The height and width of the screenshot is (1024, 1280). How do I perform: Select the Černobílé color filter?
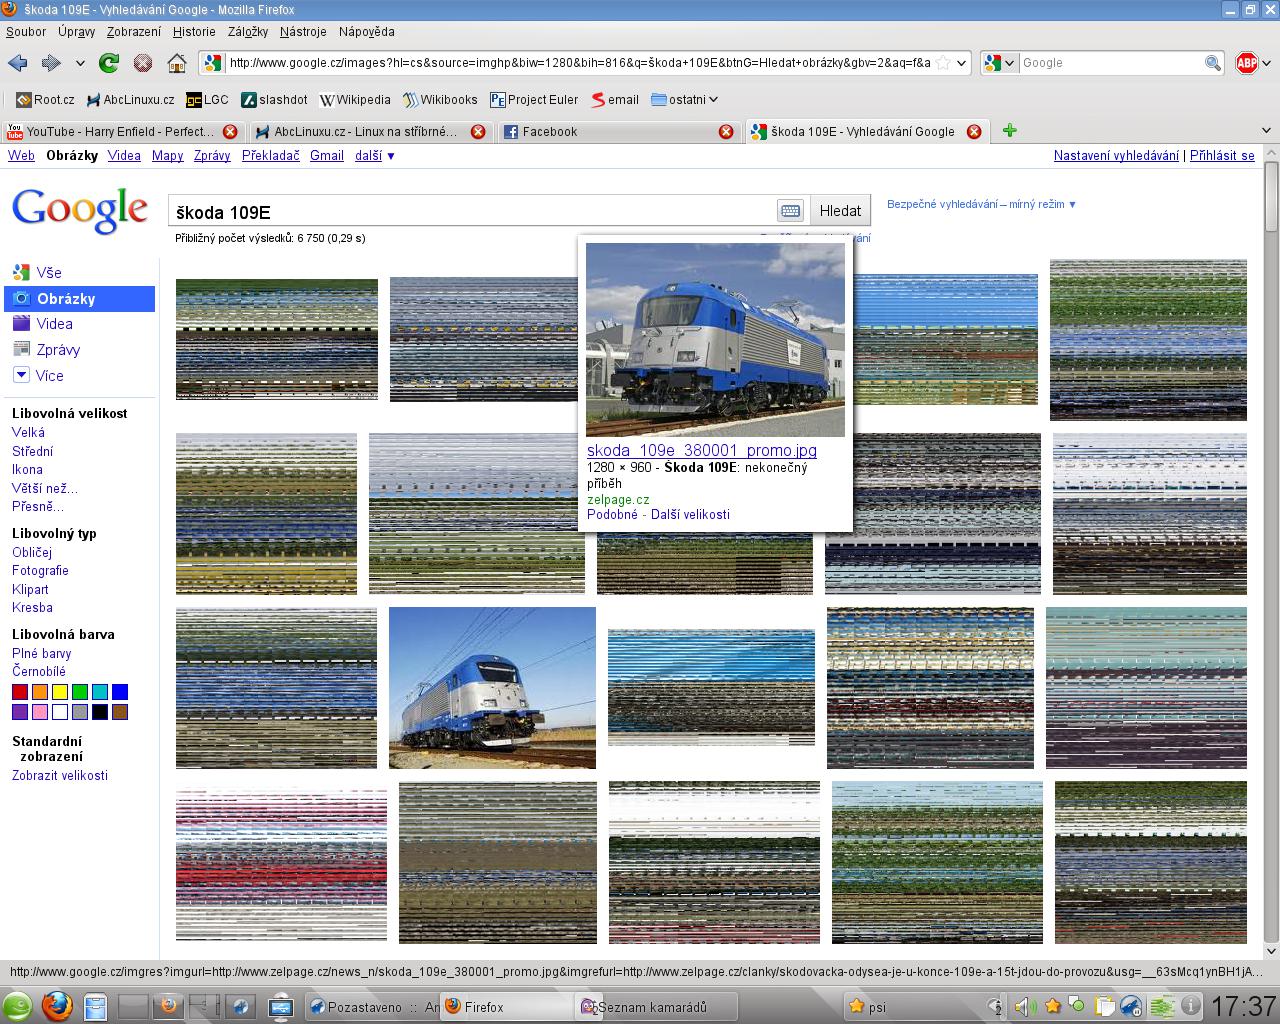(39, 671)
